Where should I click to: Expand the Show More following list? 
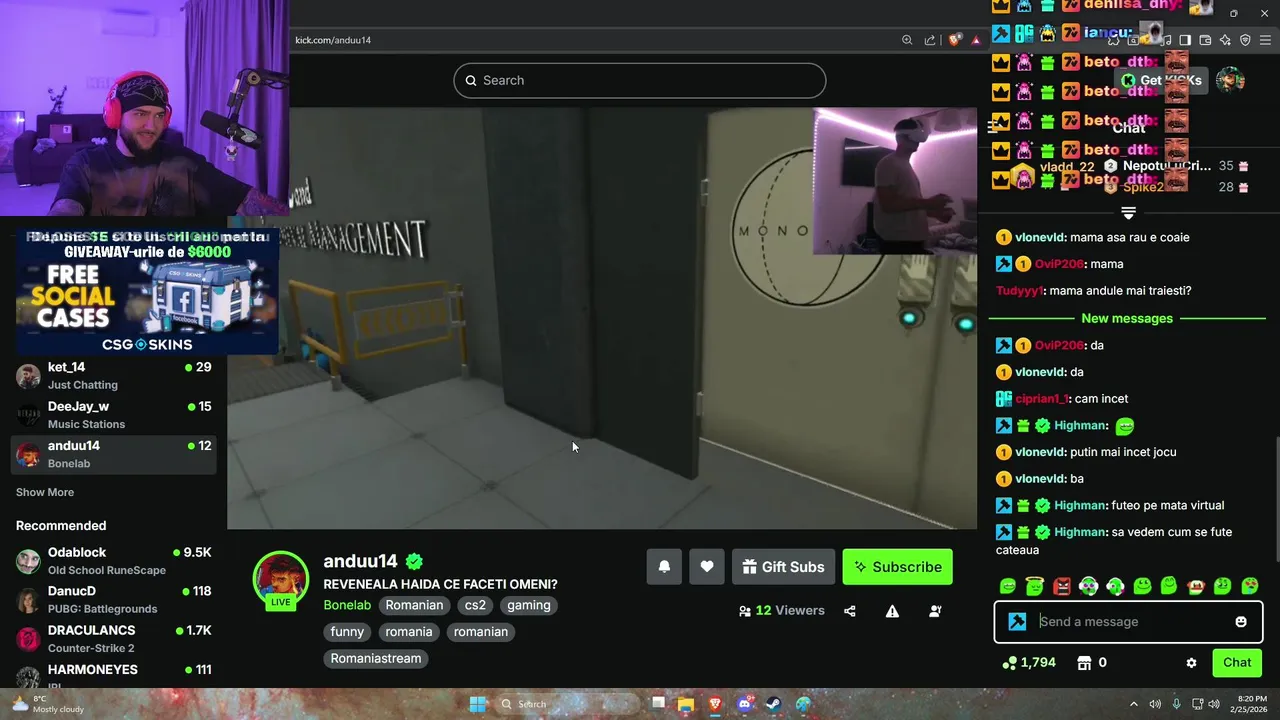pos(45,492)
